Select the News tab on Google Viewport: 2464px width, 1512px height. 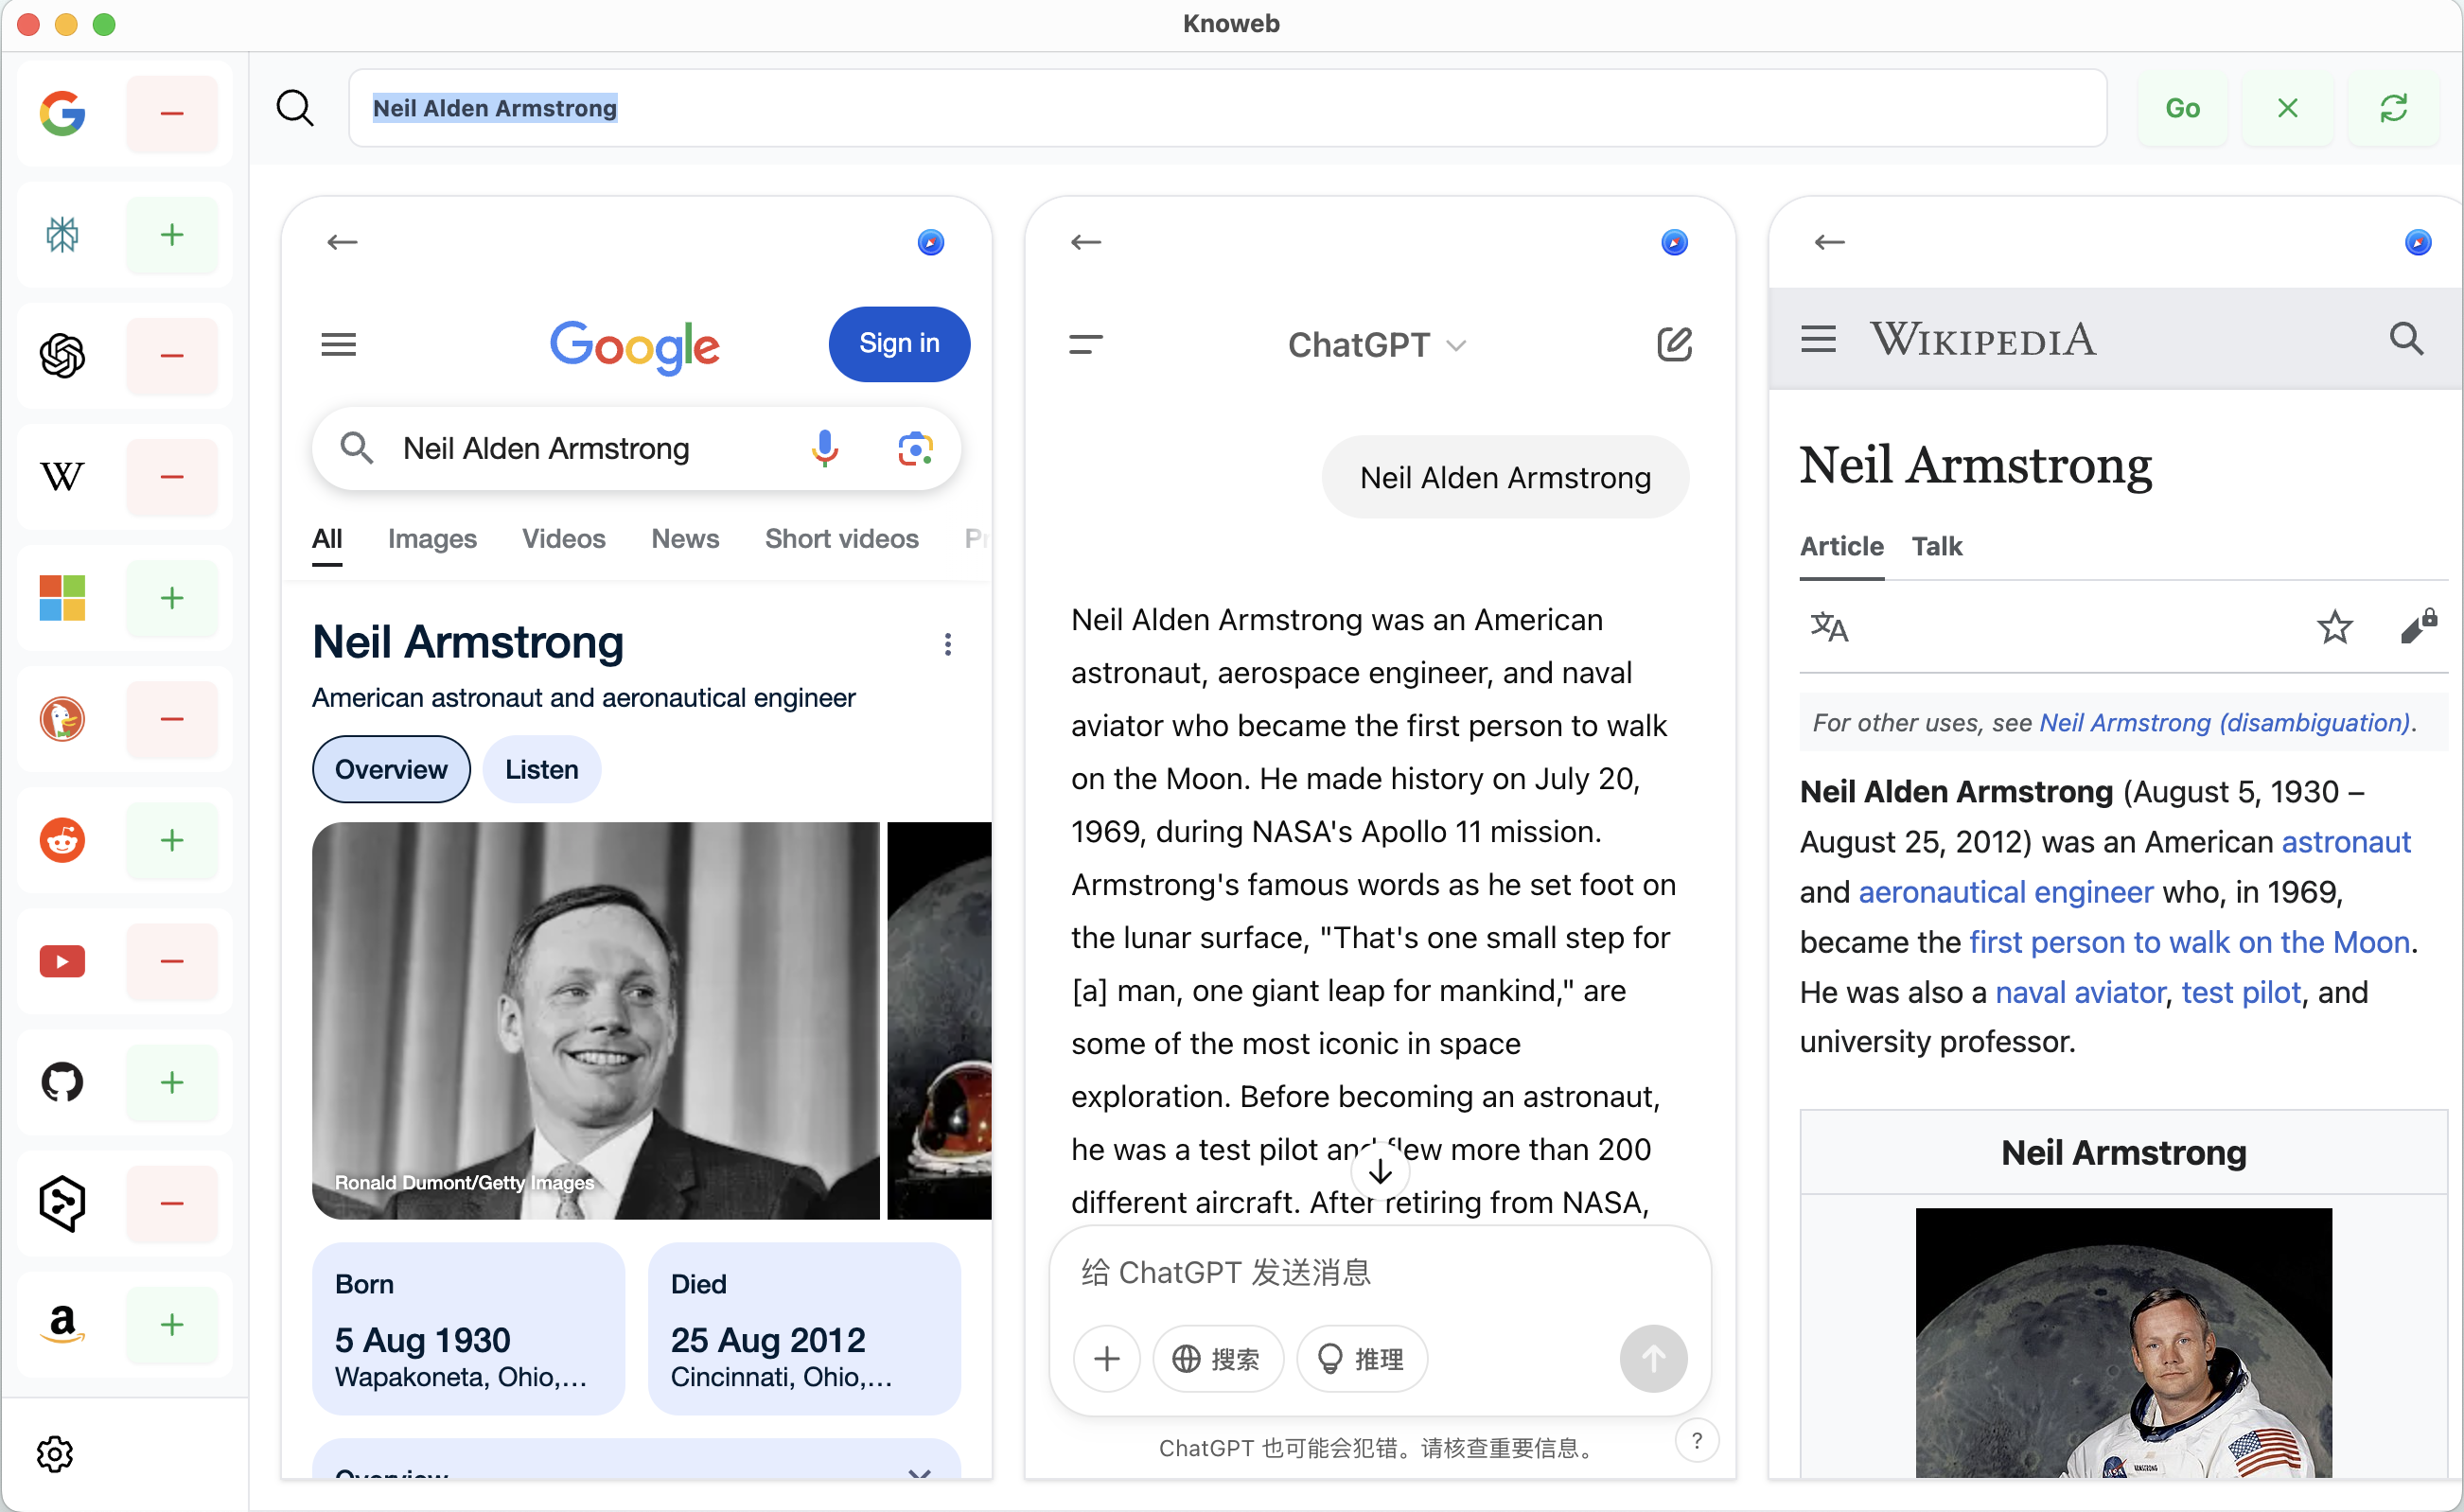[x=685, y=539]
